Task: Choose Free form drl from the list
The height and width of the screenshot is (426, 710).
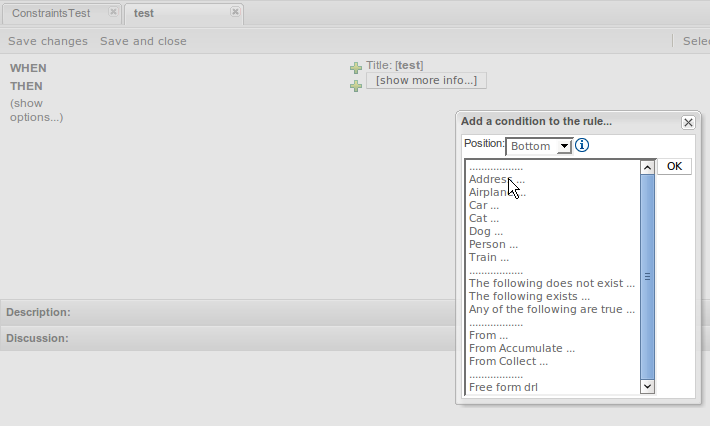Action: 503,387
